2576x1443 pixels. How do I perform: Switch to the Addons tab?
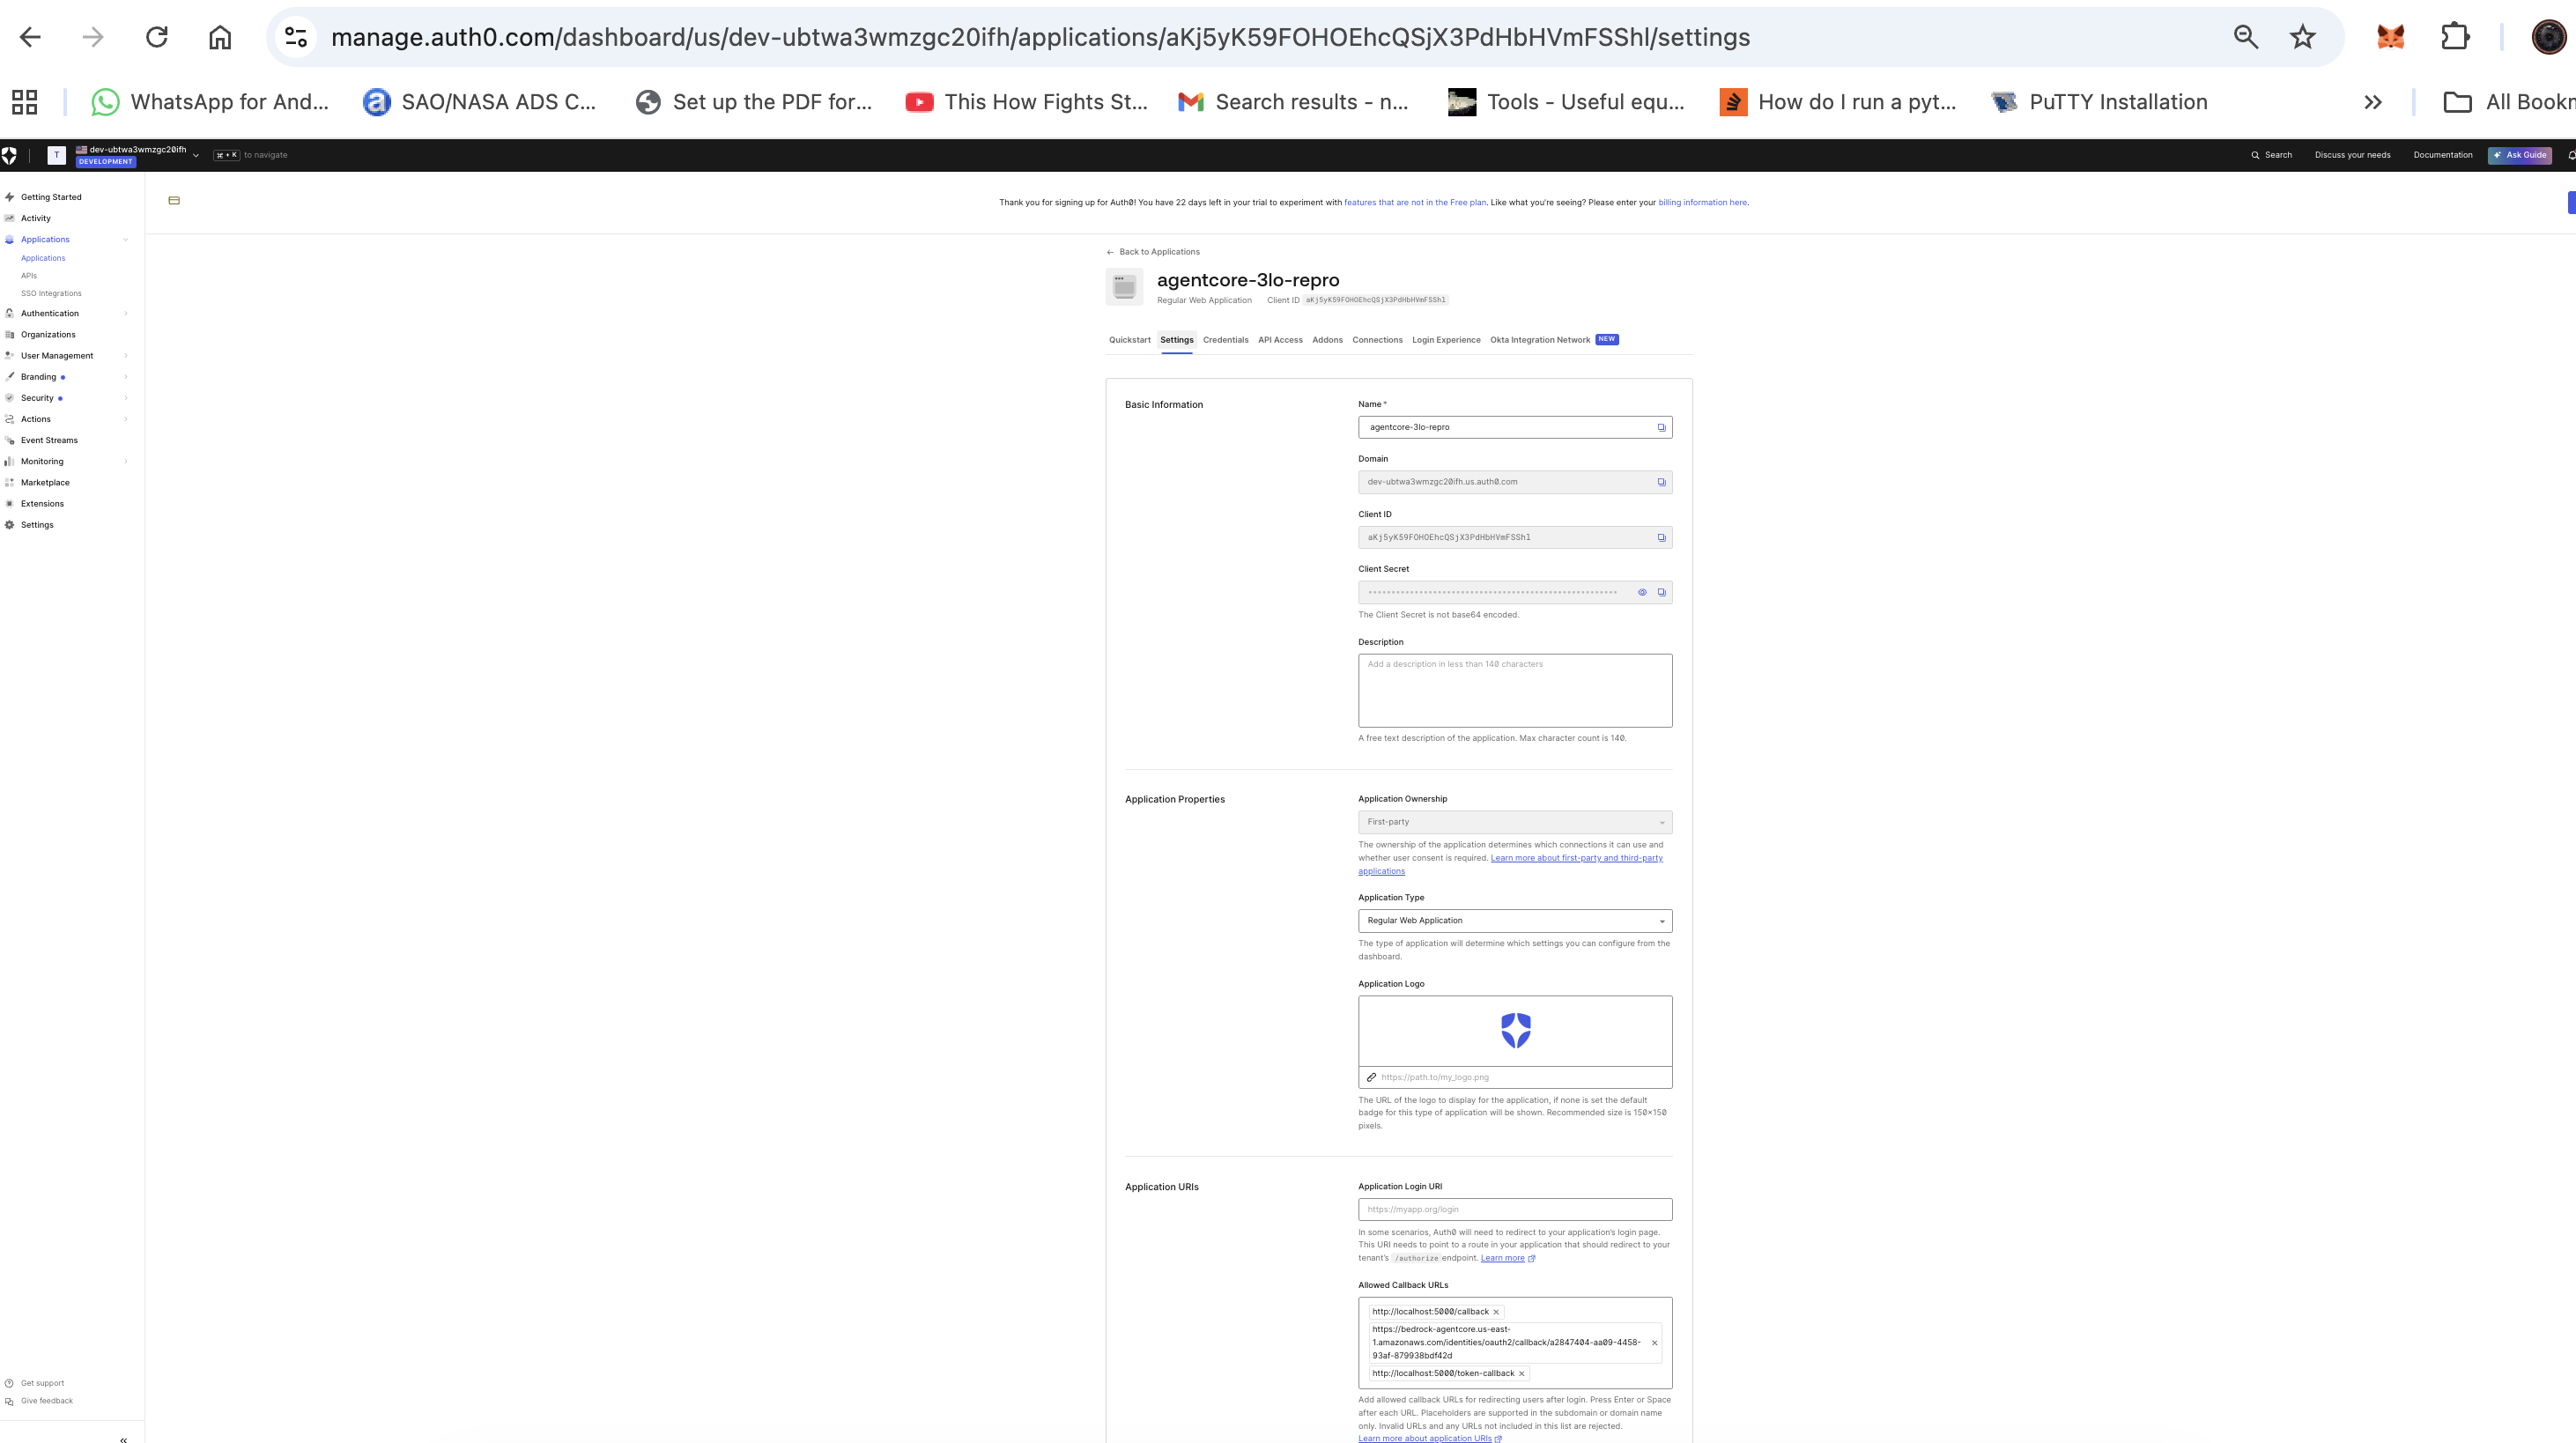(x=1328, y=340)
